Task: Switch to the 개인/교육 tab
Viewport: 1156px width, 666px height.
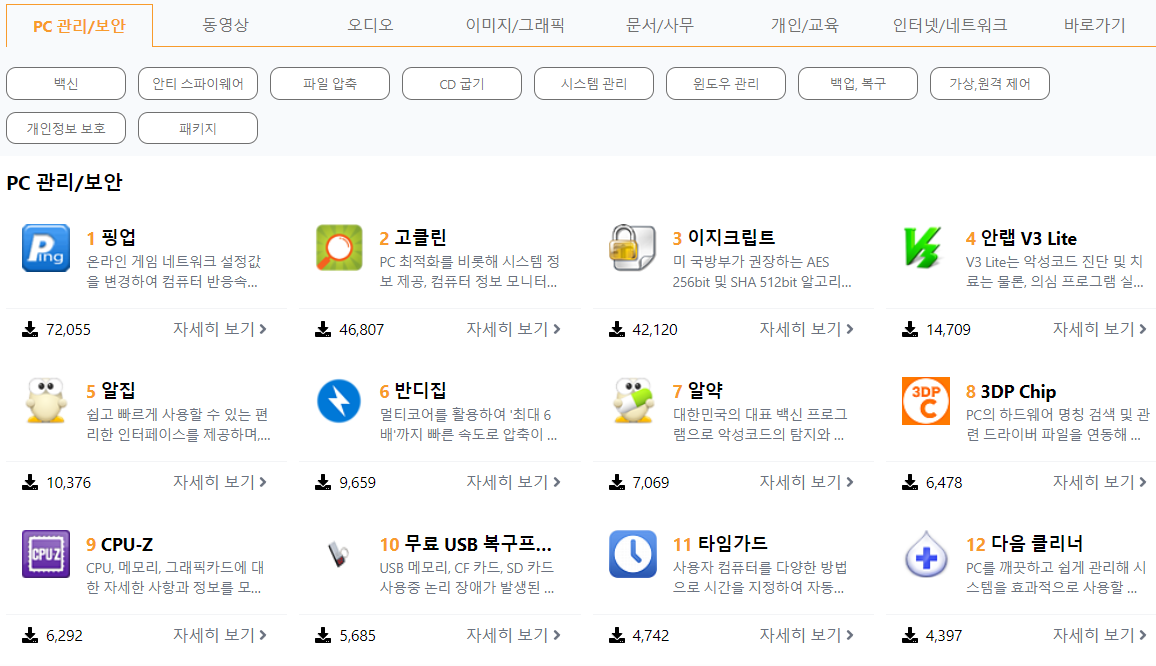Action: tap(804, 25)
